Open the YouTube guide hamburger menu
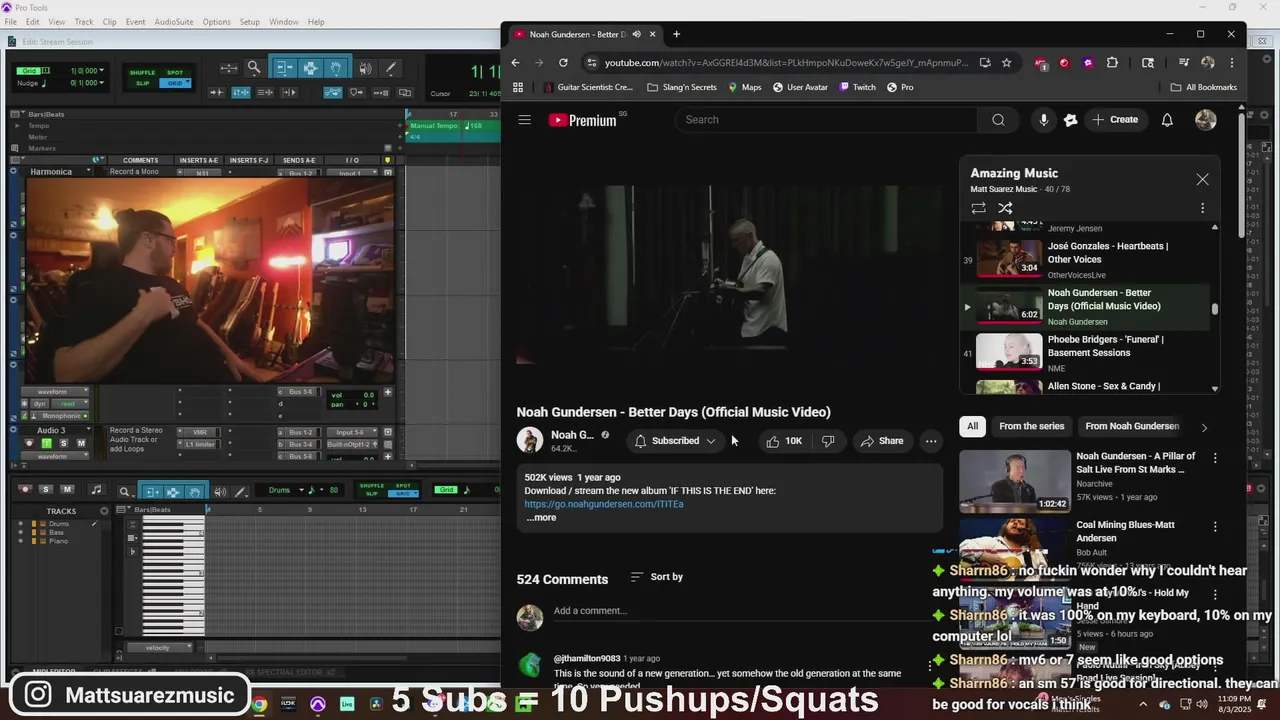The height and width of the screenshot is (720, 1280). click(524, 120)
